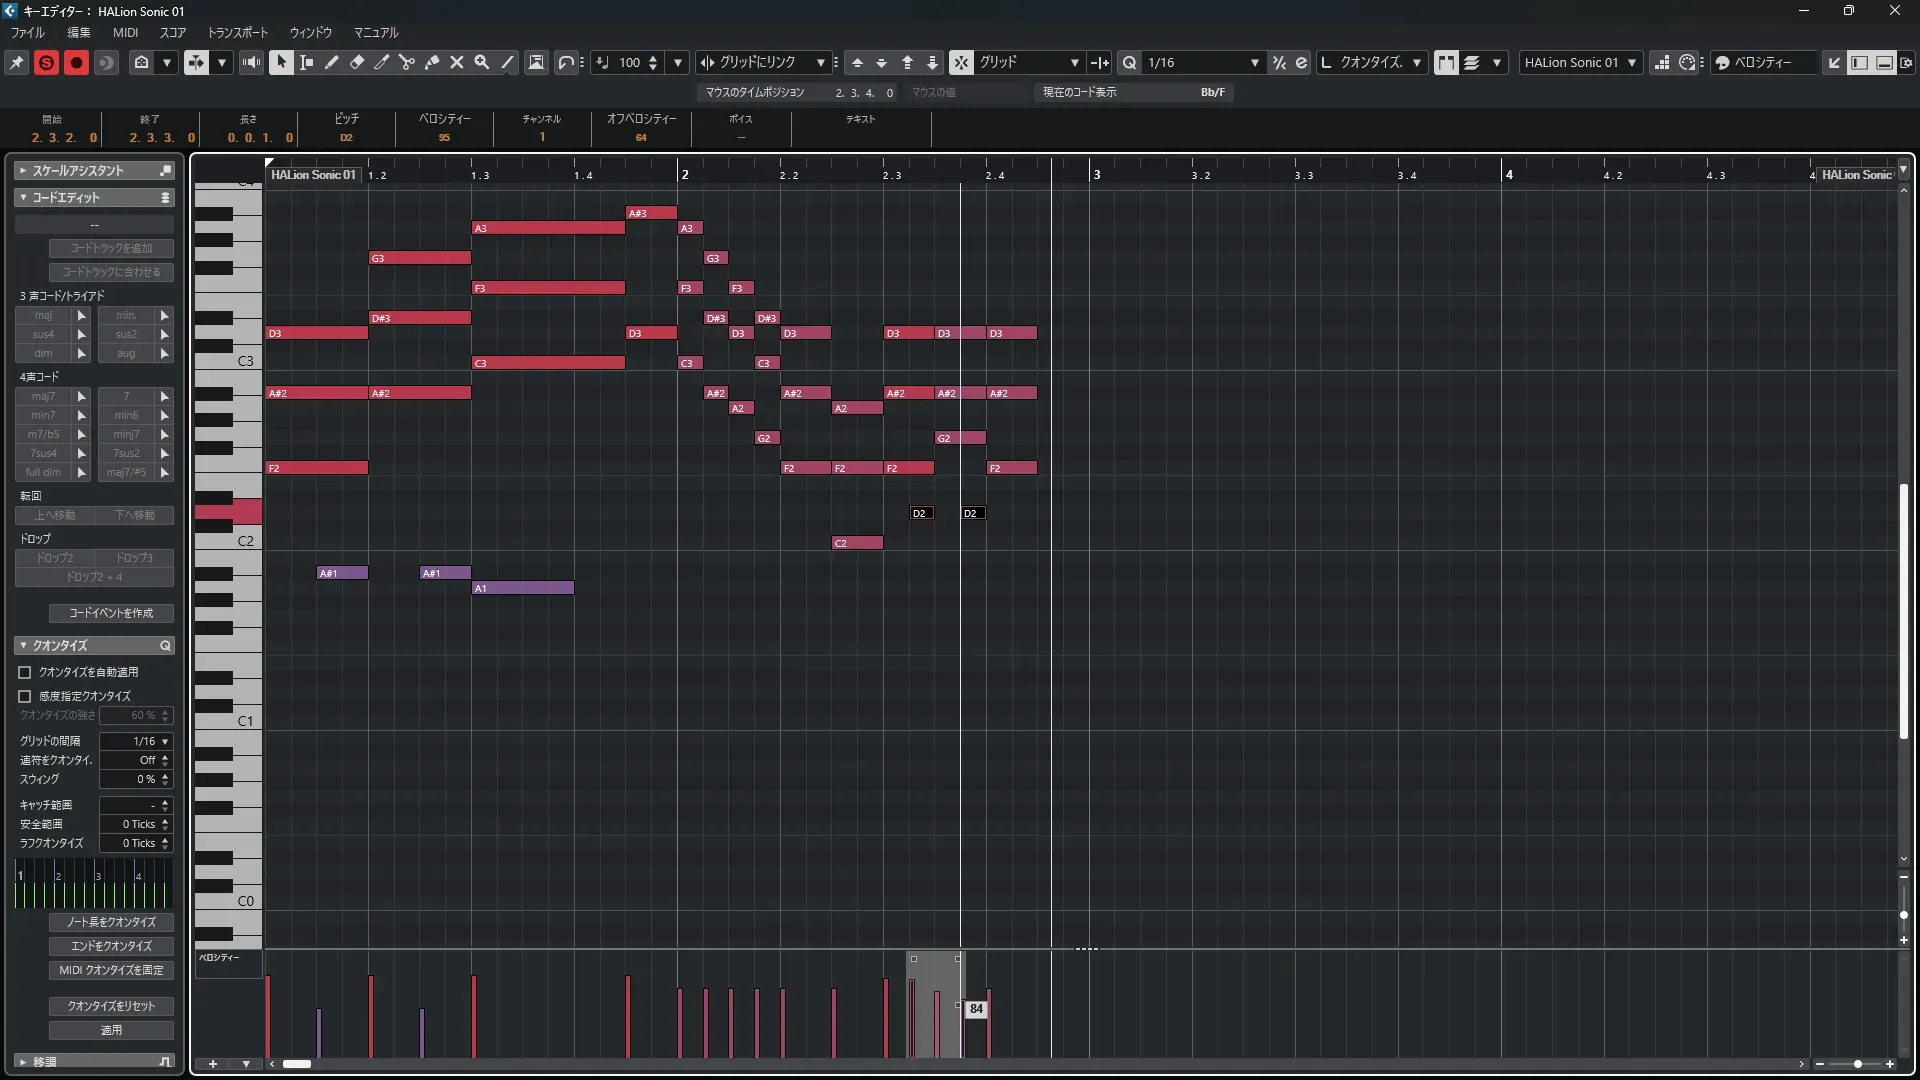Enable 感度指定クオンタイズ checkbox
This screenshot has height=1080, width=1920.
25,696
